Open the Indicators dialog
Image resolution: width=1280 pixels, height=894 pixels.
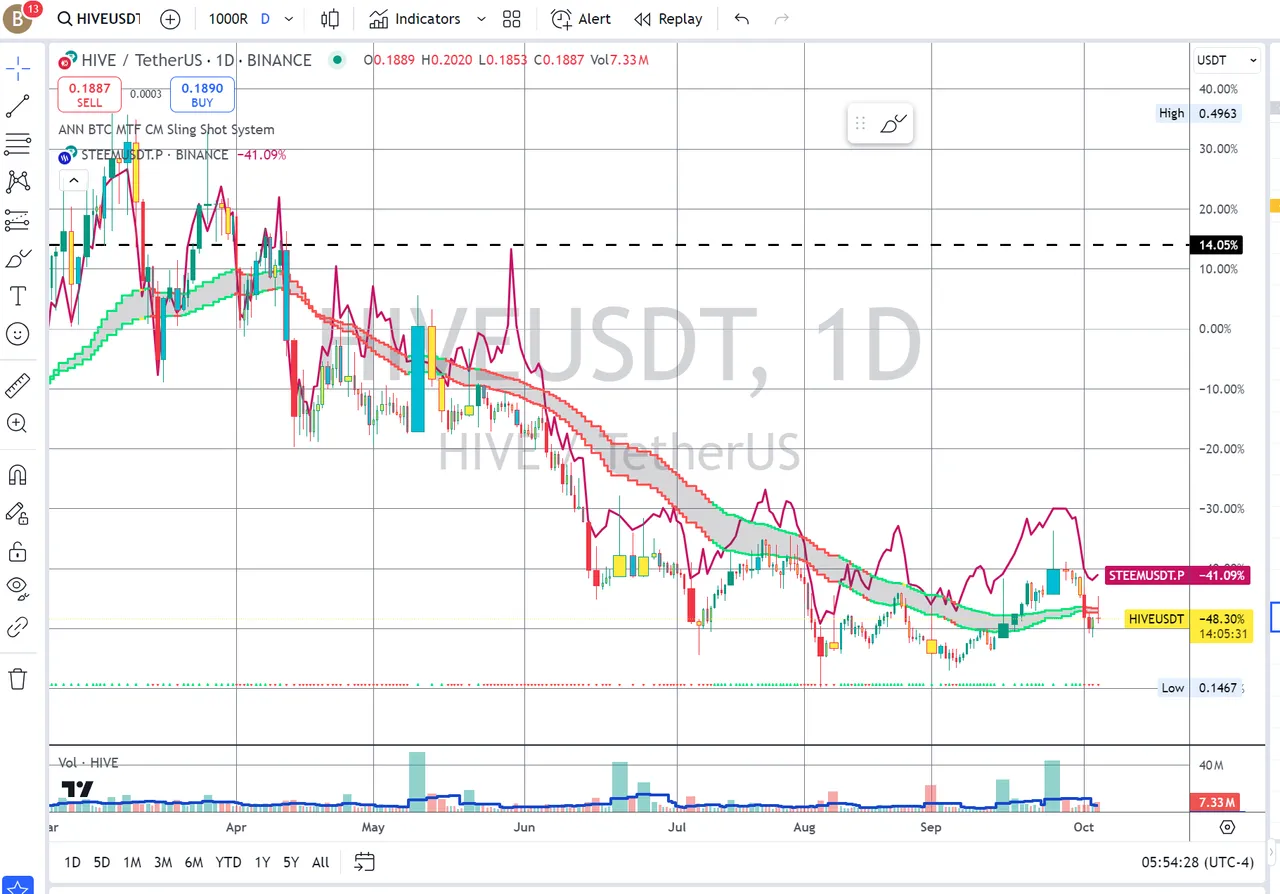pos(414,19)
